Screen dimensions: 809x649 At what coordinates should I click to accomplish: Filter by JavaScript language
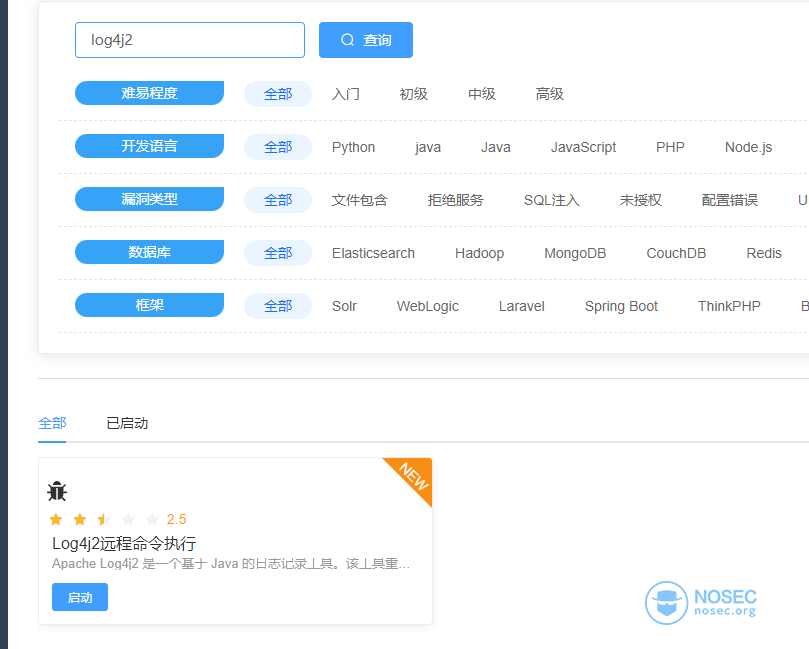click(584, 148)
